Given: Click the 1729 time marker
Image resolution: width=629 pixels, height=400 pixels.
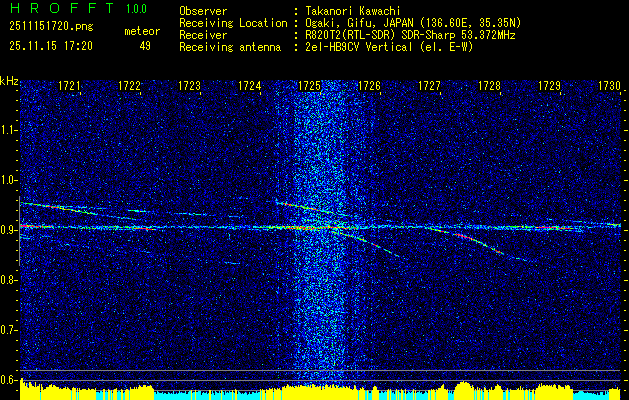Looking at the screenshot, I should [x=549, y=85].
